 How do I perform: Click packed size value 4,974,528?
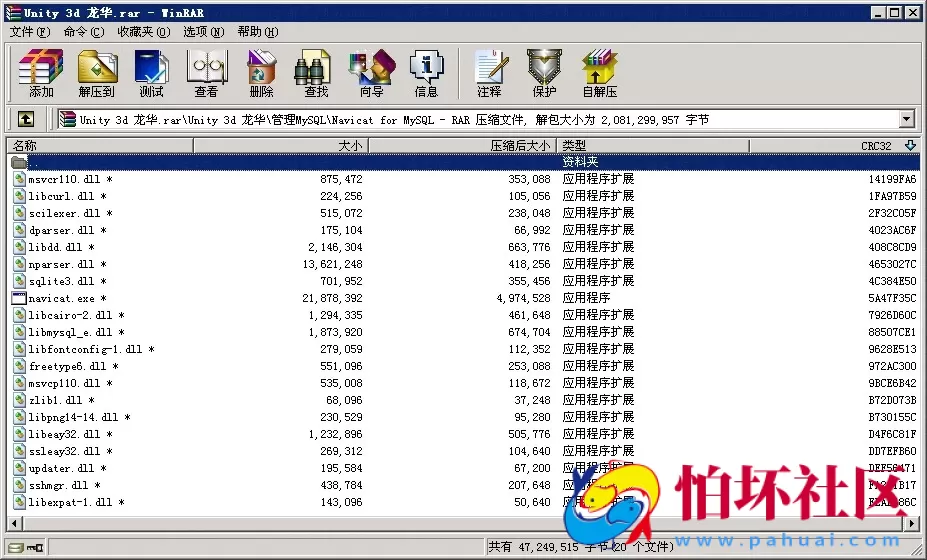[x=523, y=298]
